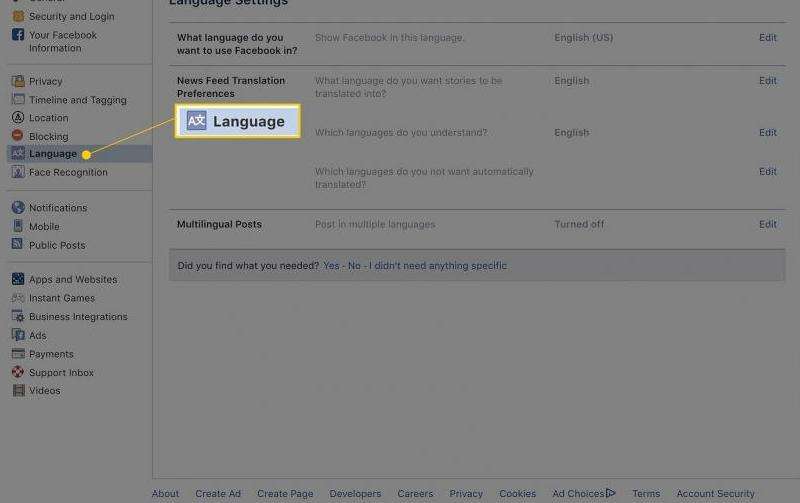
Task: Open Face Recognition settings
Action: tap(68, 172)
